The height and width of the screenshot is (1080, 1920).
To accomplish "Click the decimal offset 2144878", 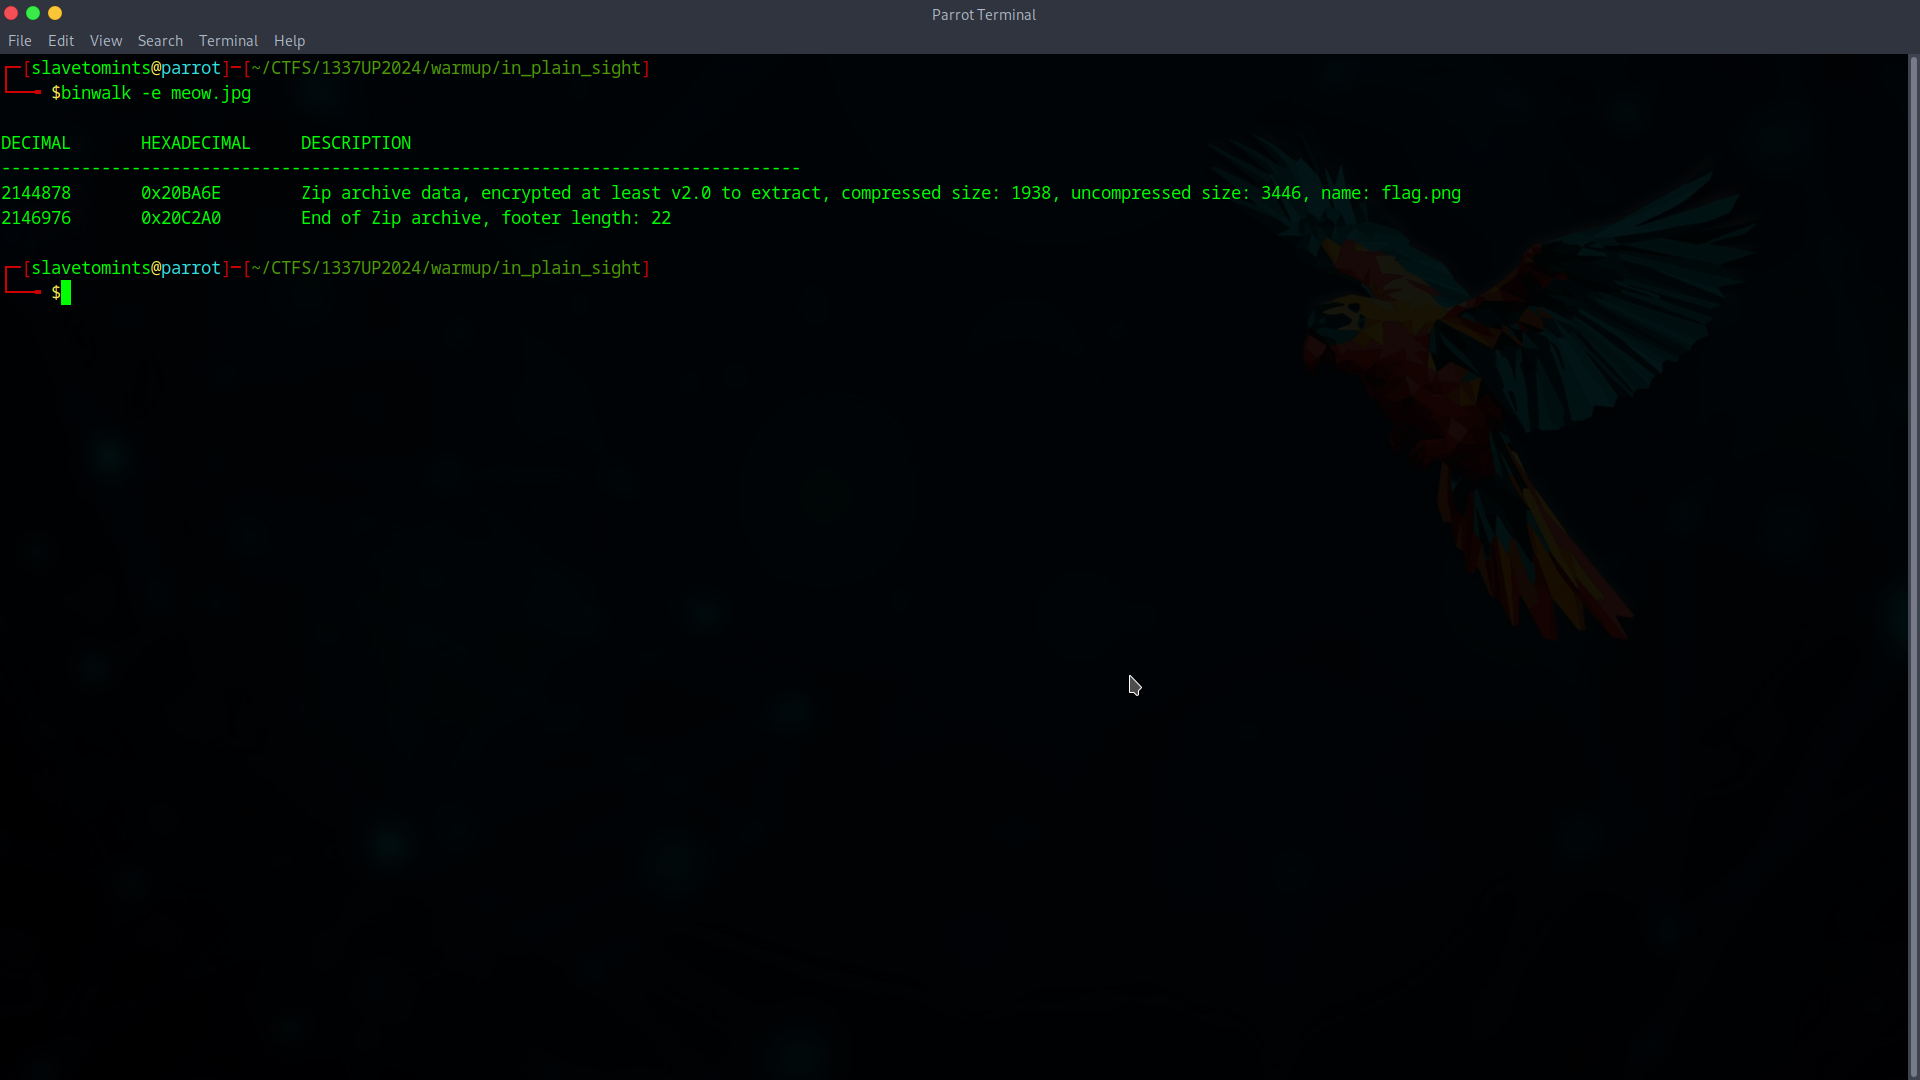I will click(x=36, y=193).
